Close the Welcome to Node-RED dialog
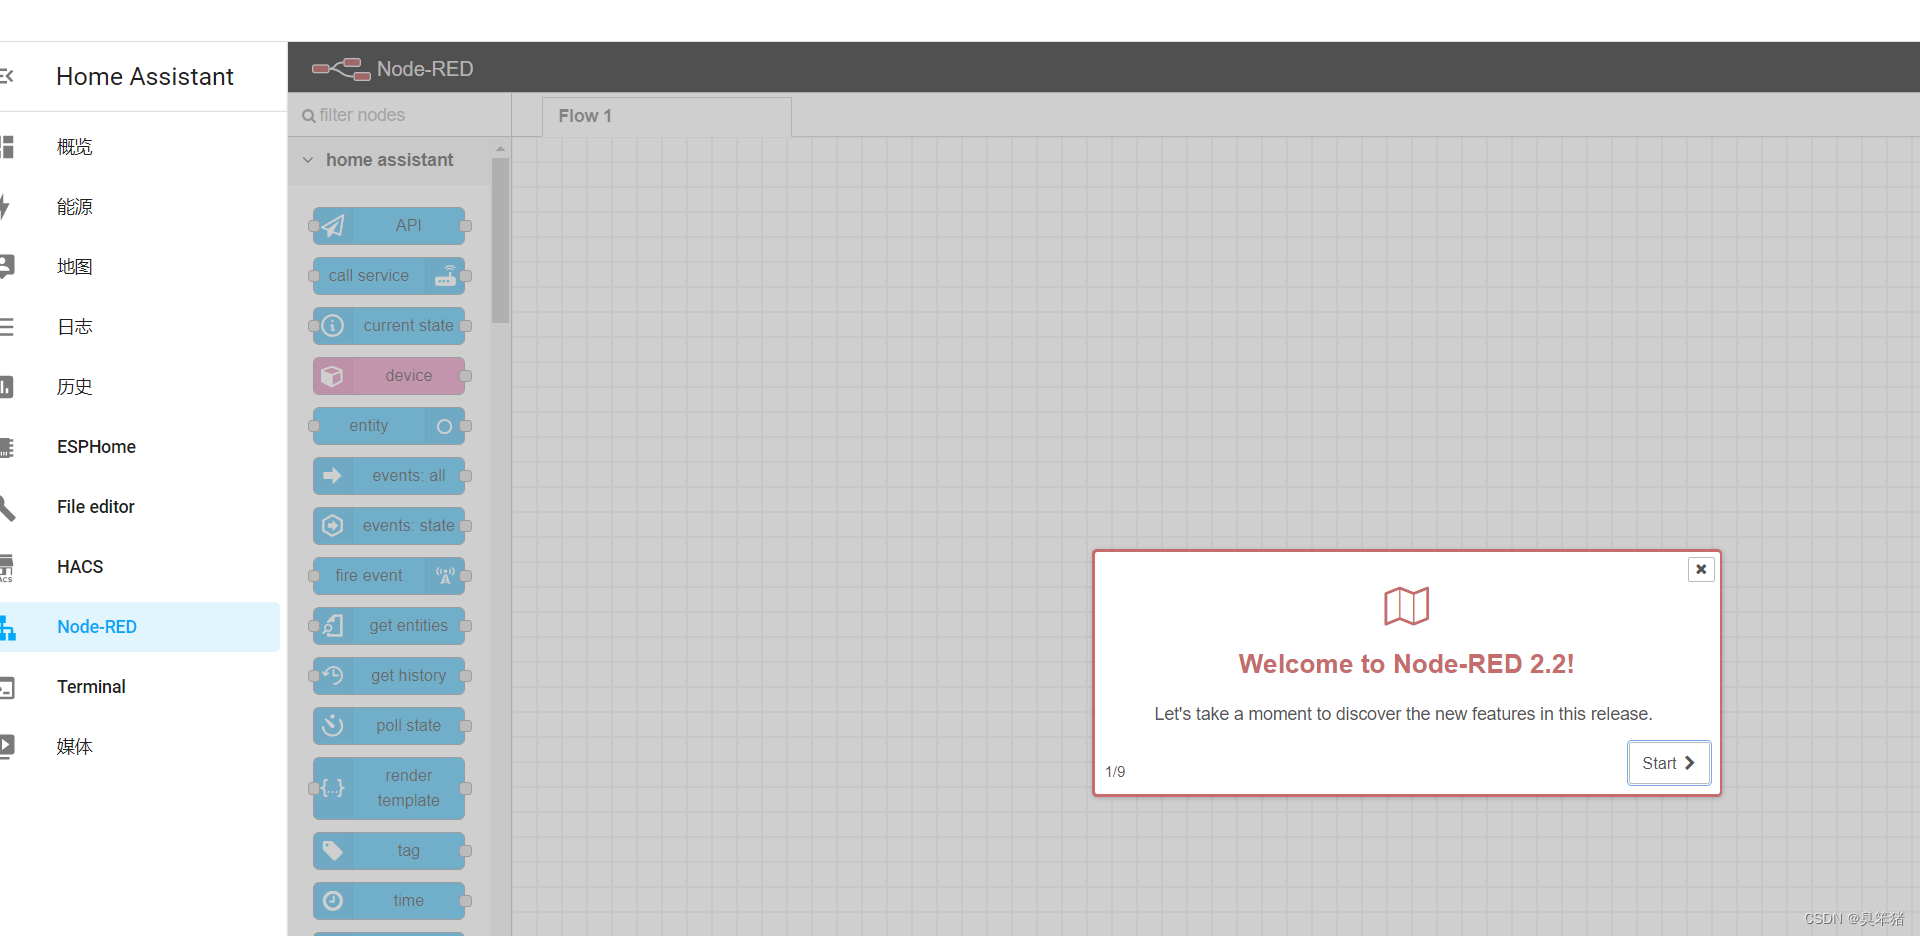1920x936 pixels. (x=1701, y=569)
